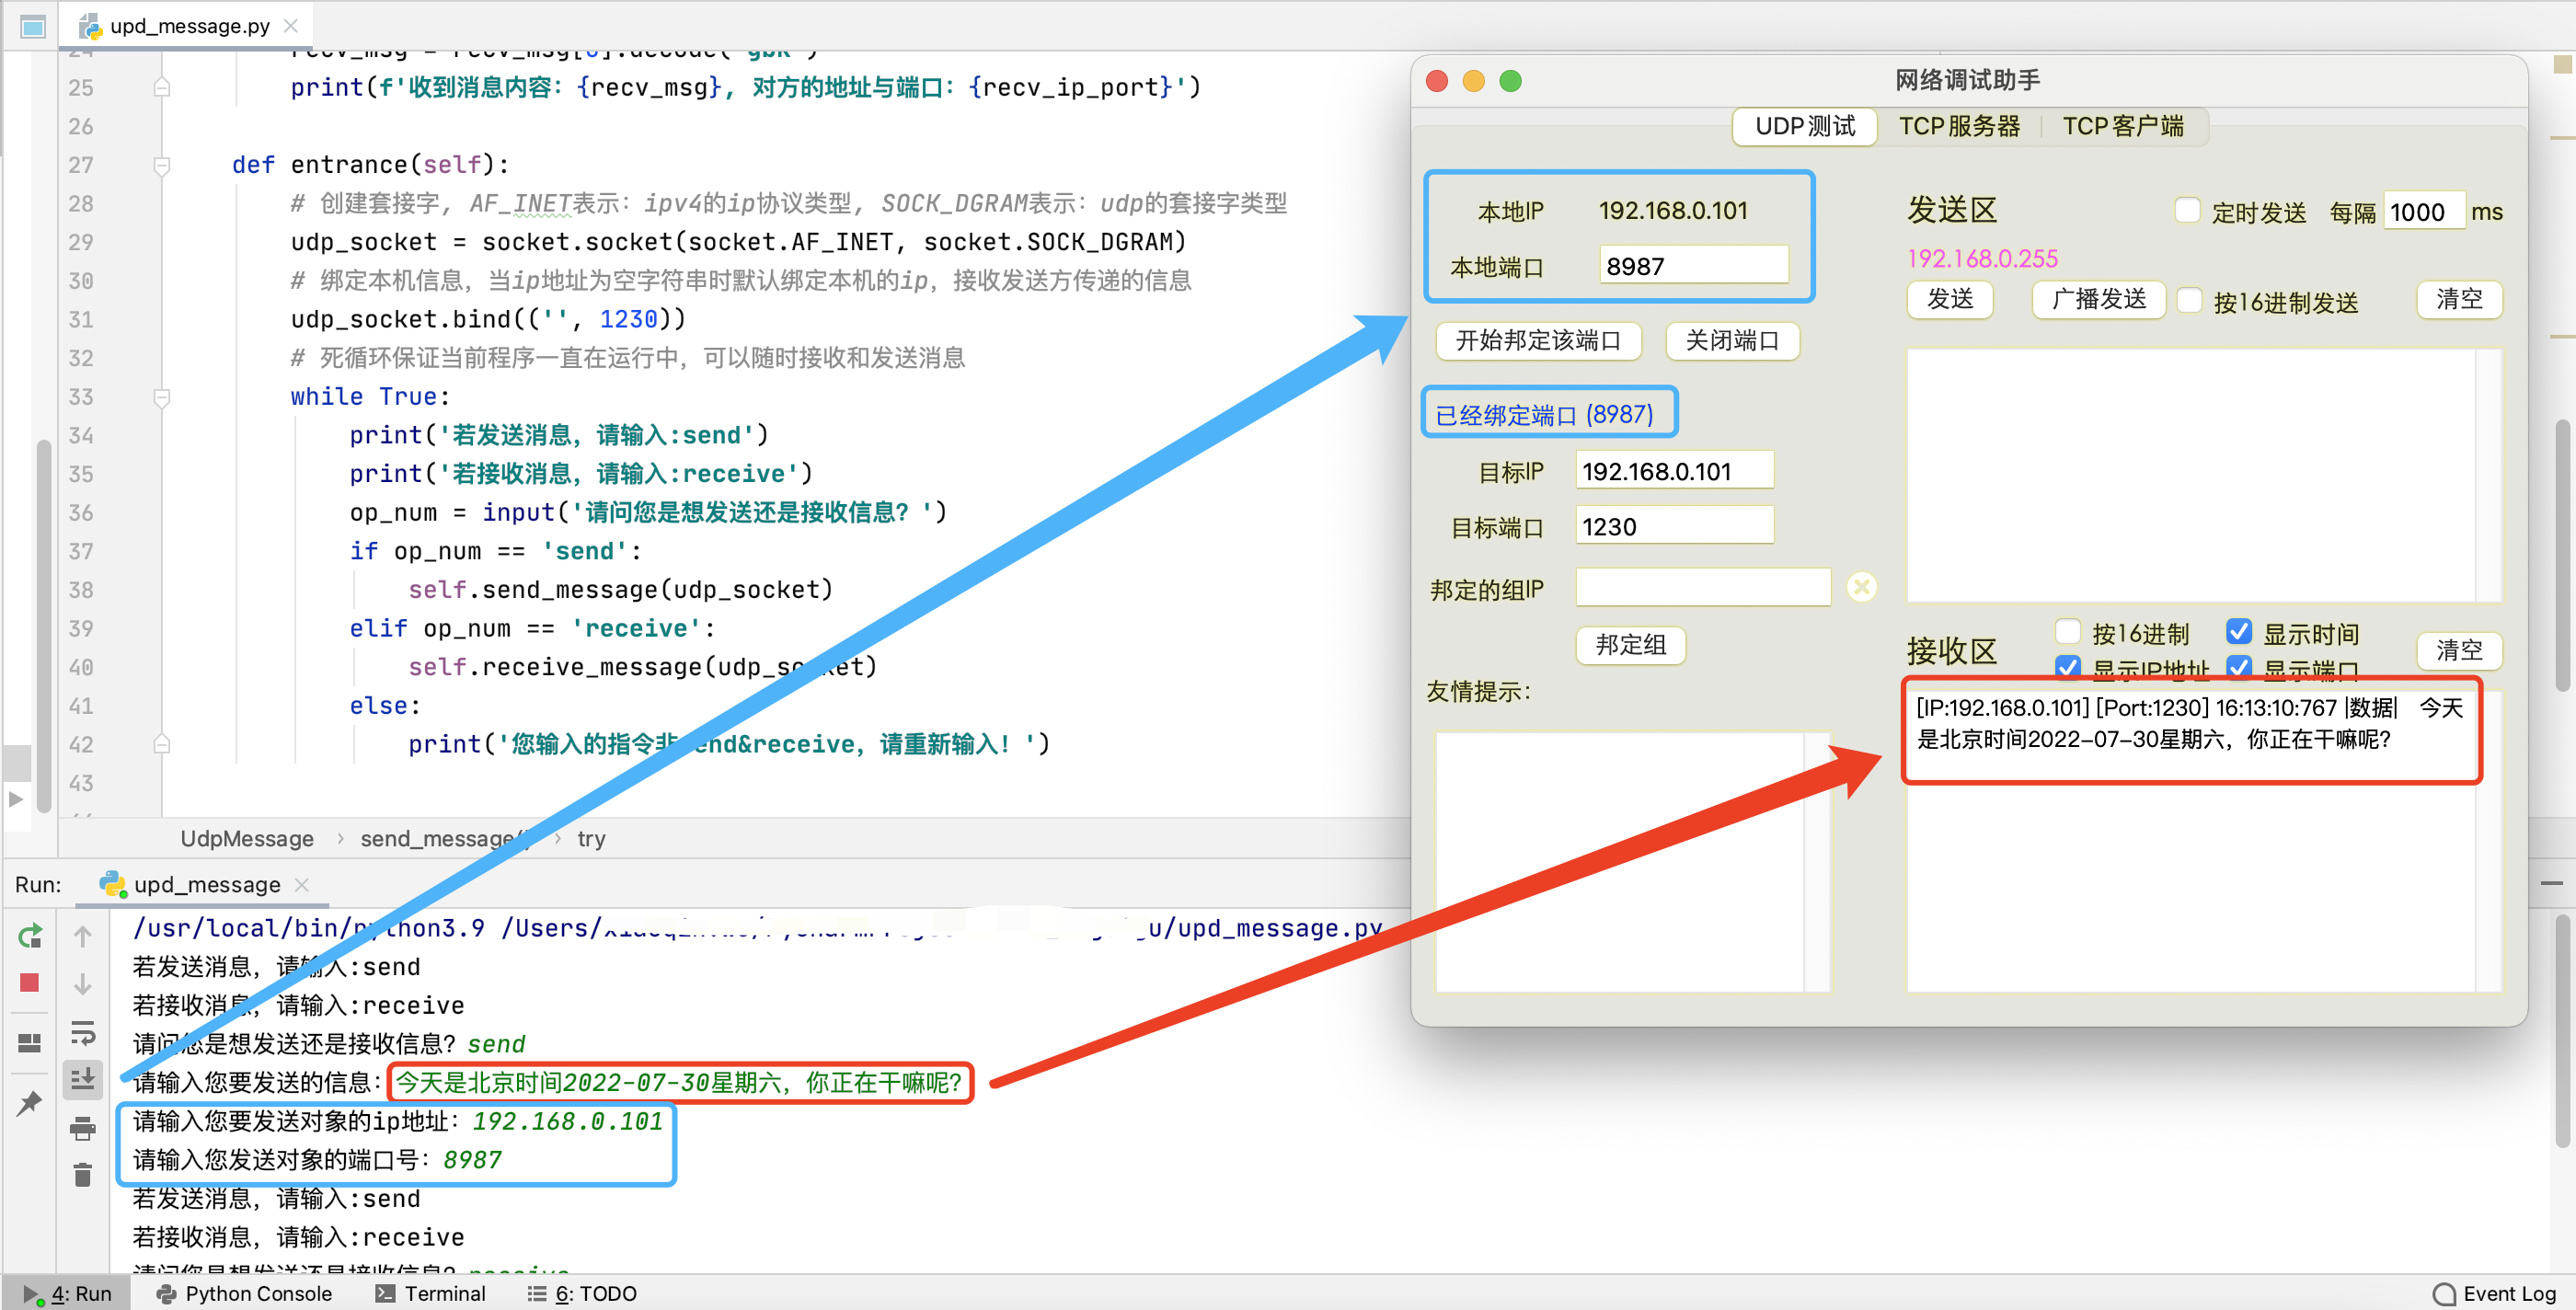Click the 192.168.0.255 broadcast address text
Screen dimensions: 2576x1310
pyautogui.click(x=1982, y=259)
